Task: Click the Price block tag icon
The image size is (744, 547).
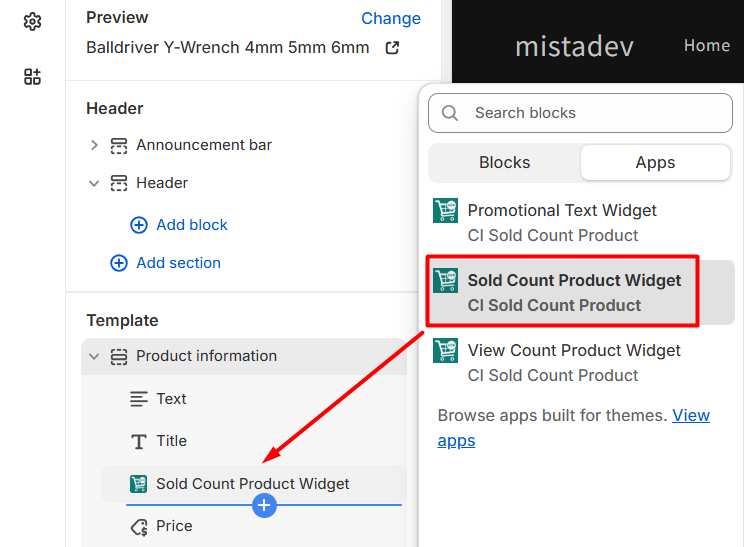Action: point(139,526)
